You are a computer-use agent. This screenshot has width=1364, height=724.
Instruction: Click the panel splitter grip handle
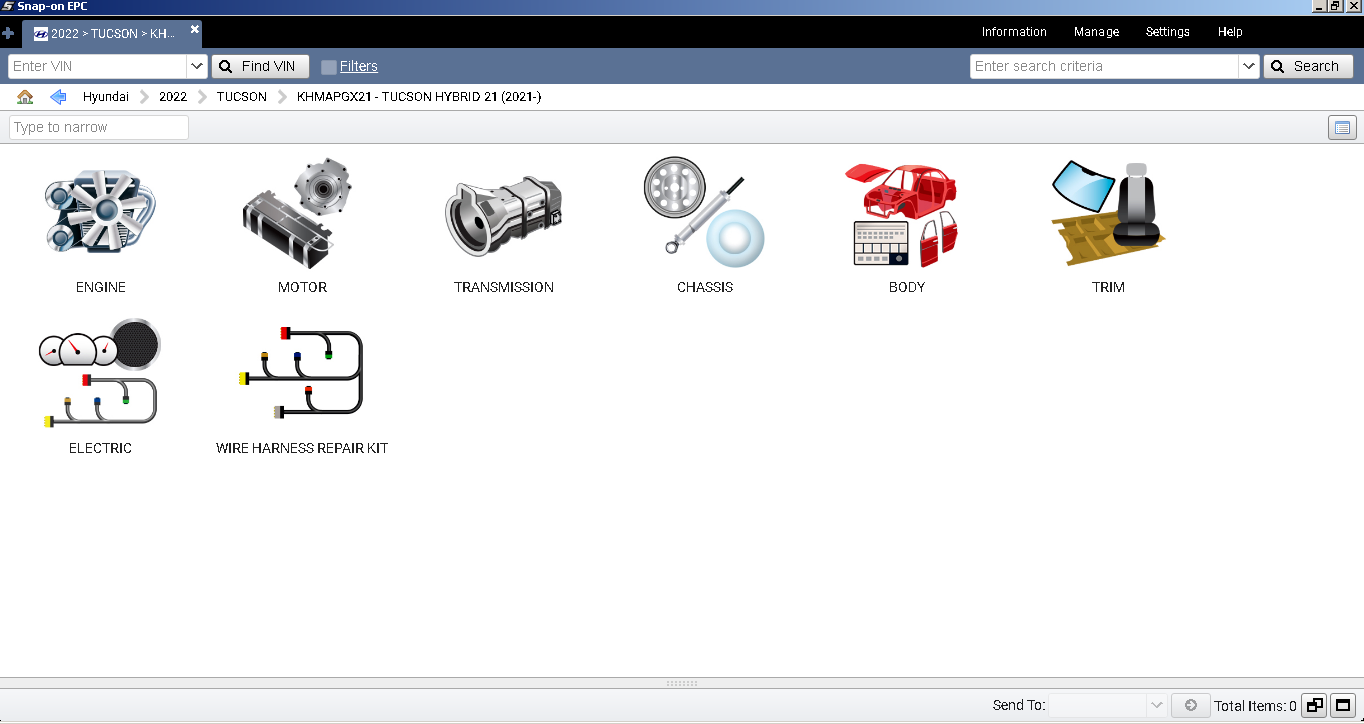(682, 683)
